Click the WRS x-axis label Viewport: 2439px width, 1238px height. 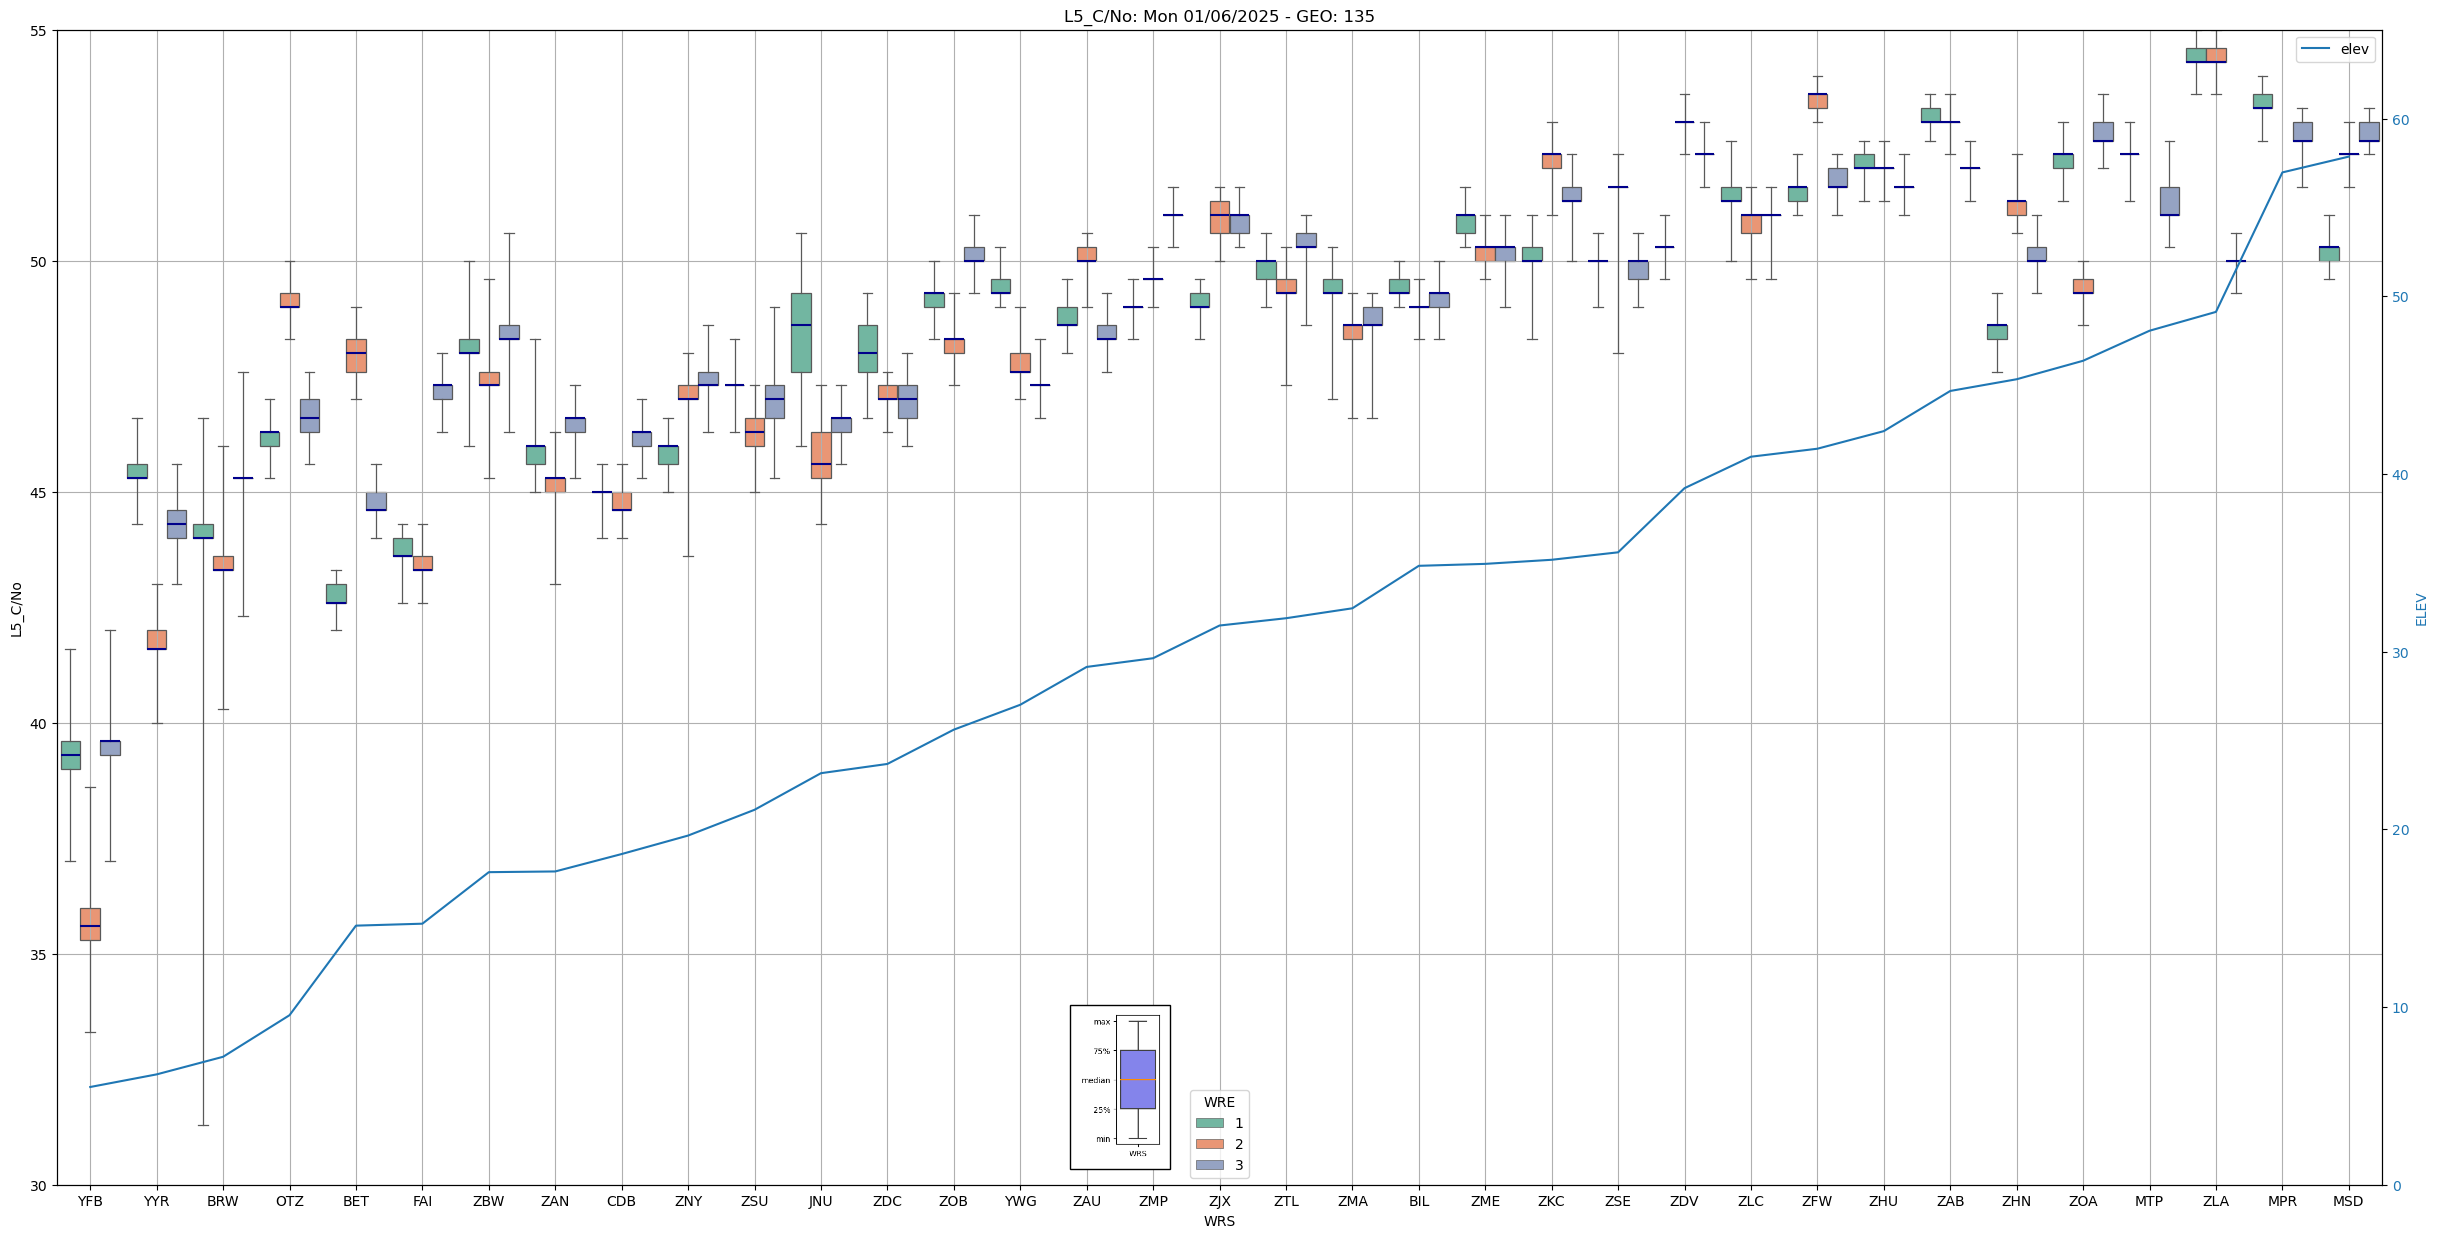(x=1219, y=1221)
